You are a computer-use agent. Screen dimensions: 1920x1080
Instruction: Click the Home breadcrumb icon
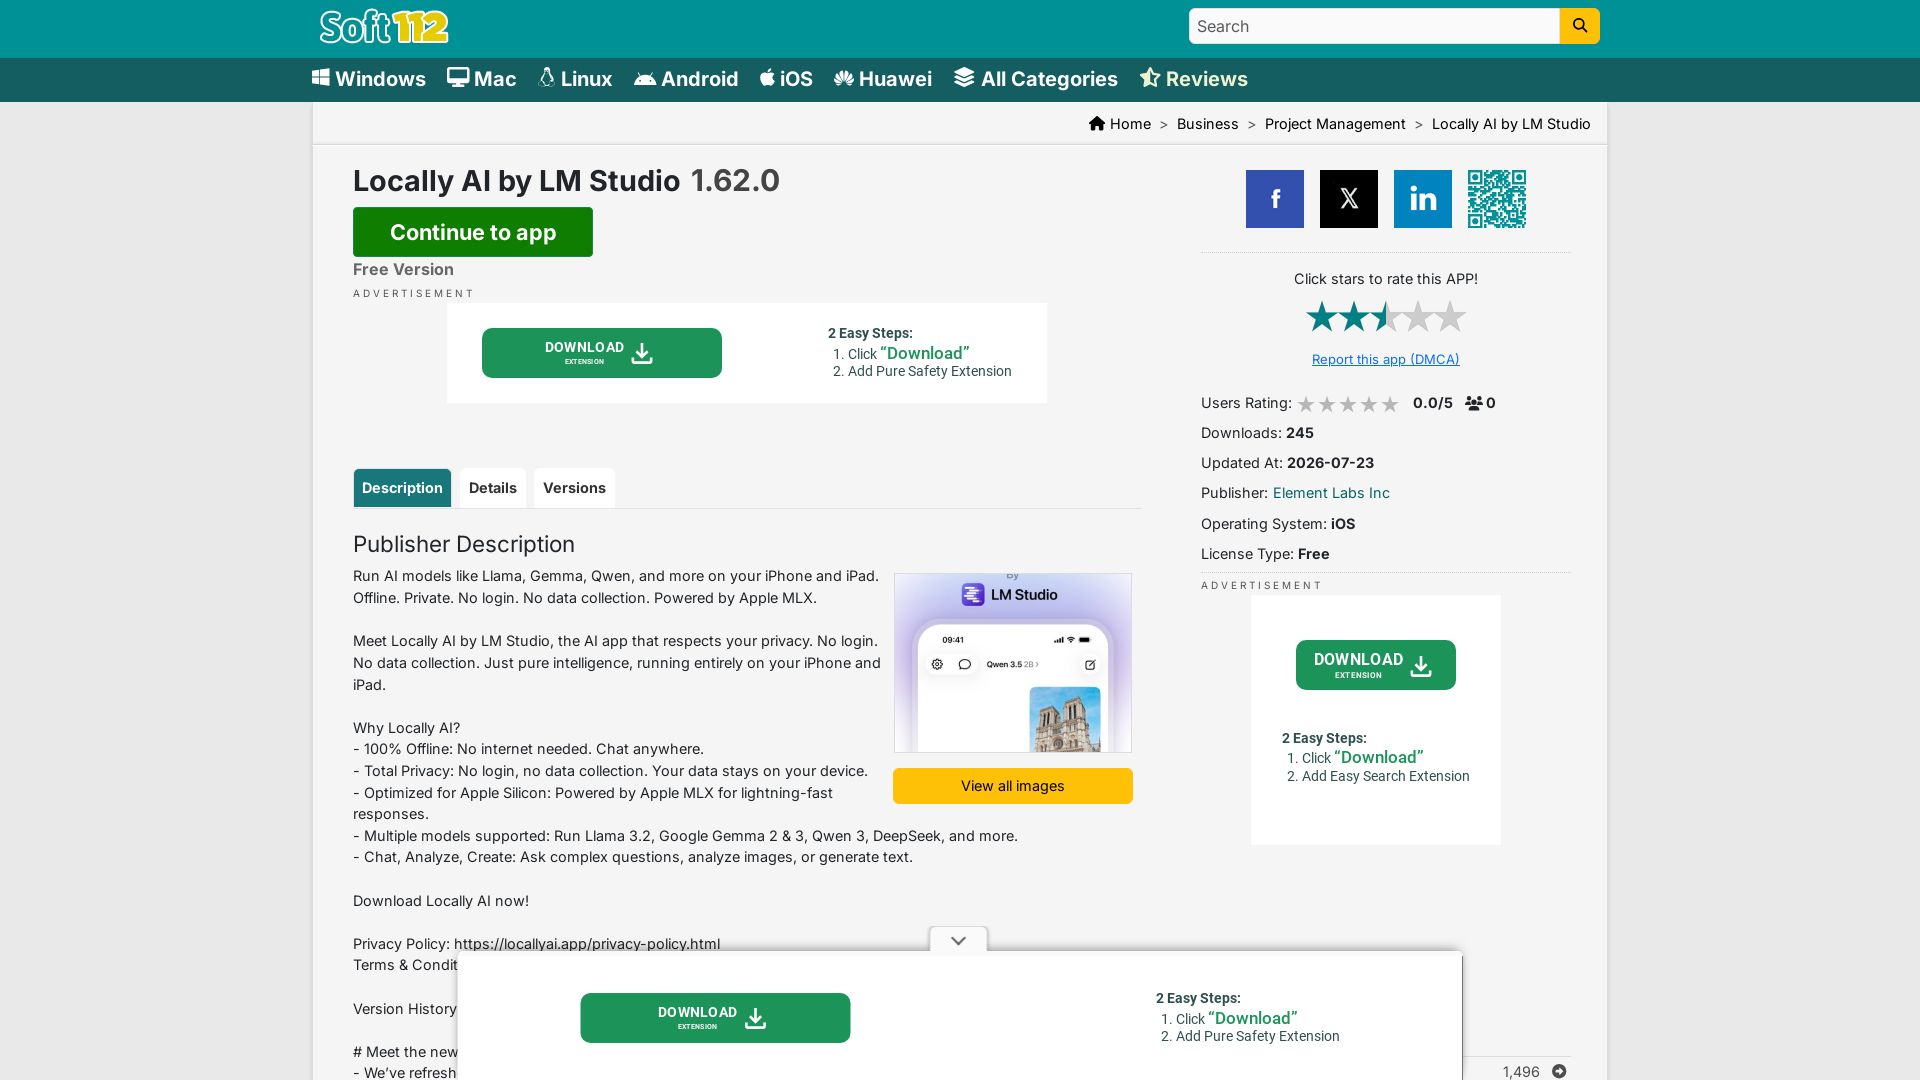click(1097, 123)
